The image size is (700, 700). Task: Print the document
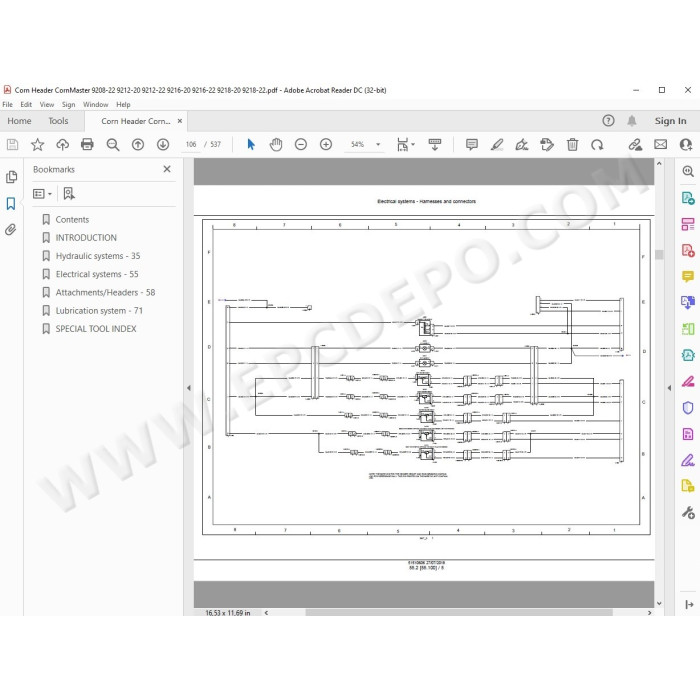point(88,144)
